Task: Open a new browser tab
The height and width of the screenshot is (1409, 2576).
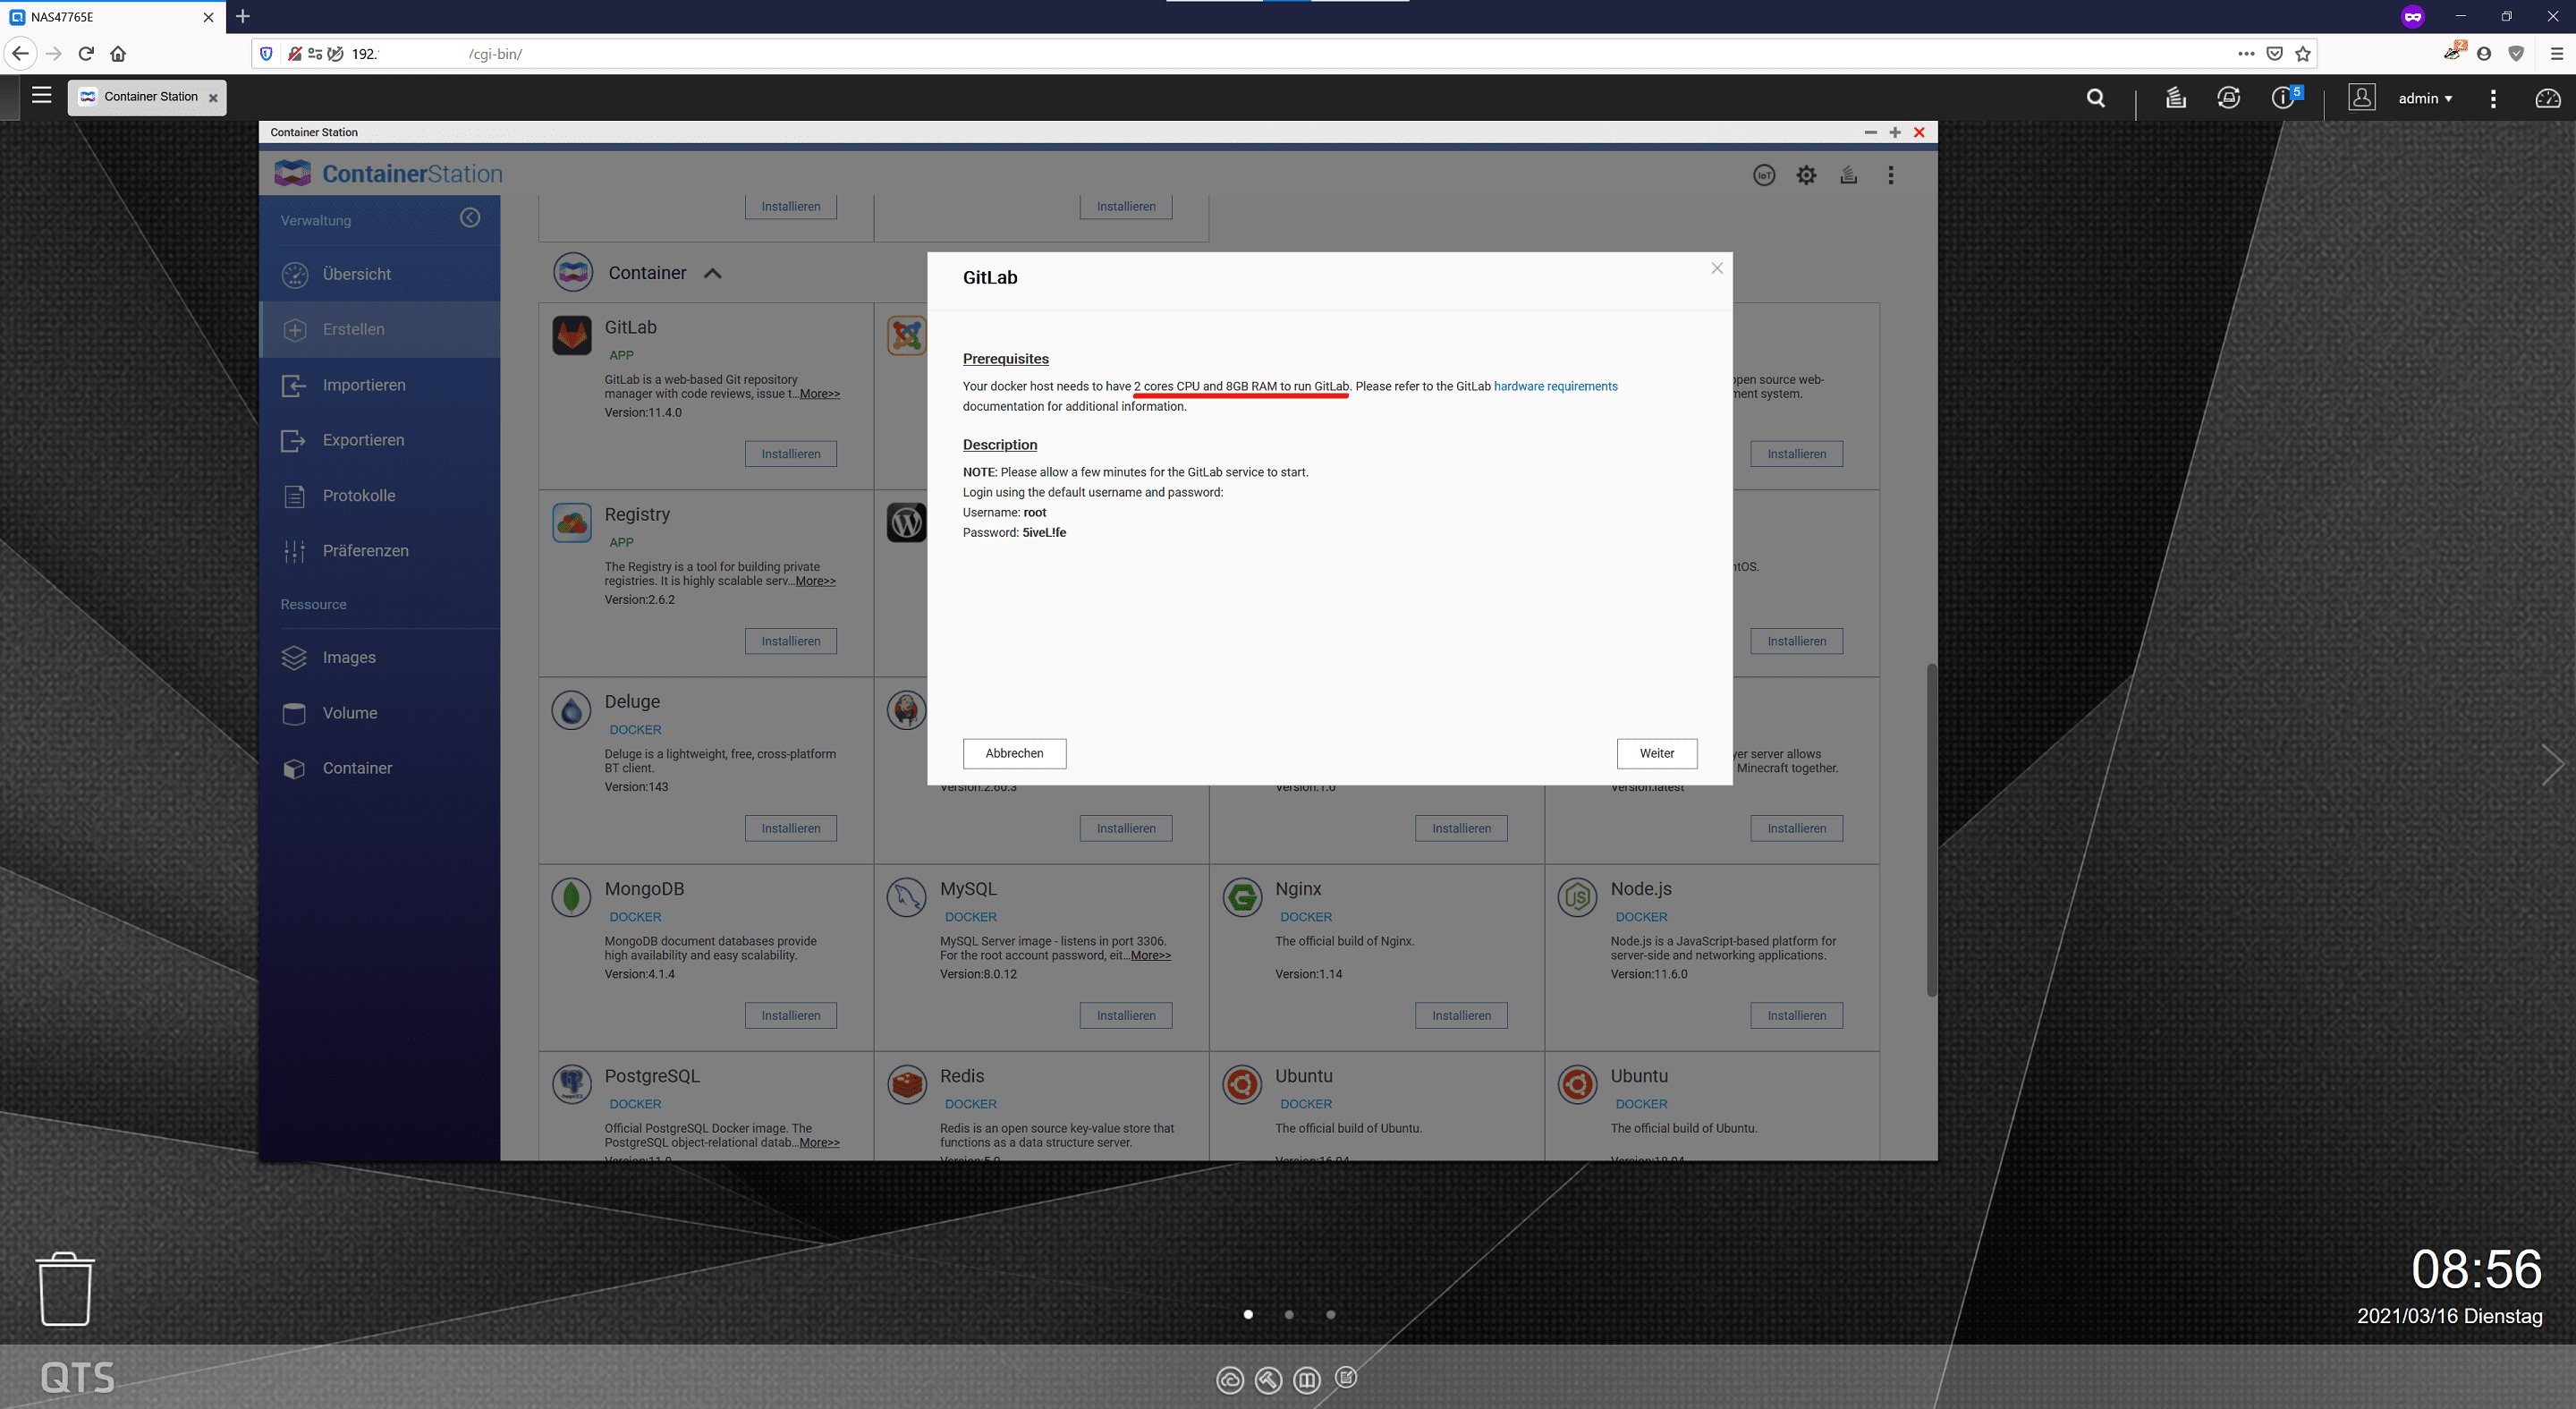Action: [x=243, y=16]
